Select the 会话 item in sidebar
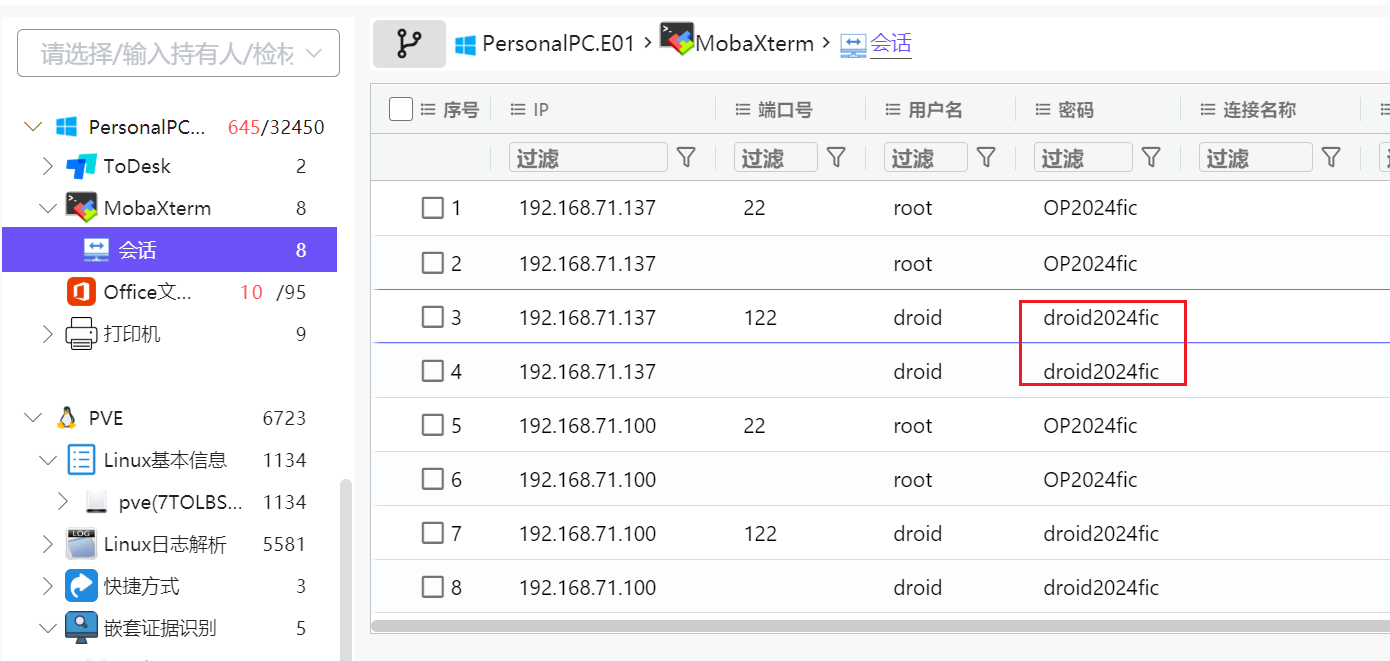 pyautogui.click(x=137, y=250)
